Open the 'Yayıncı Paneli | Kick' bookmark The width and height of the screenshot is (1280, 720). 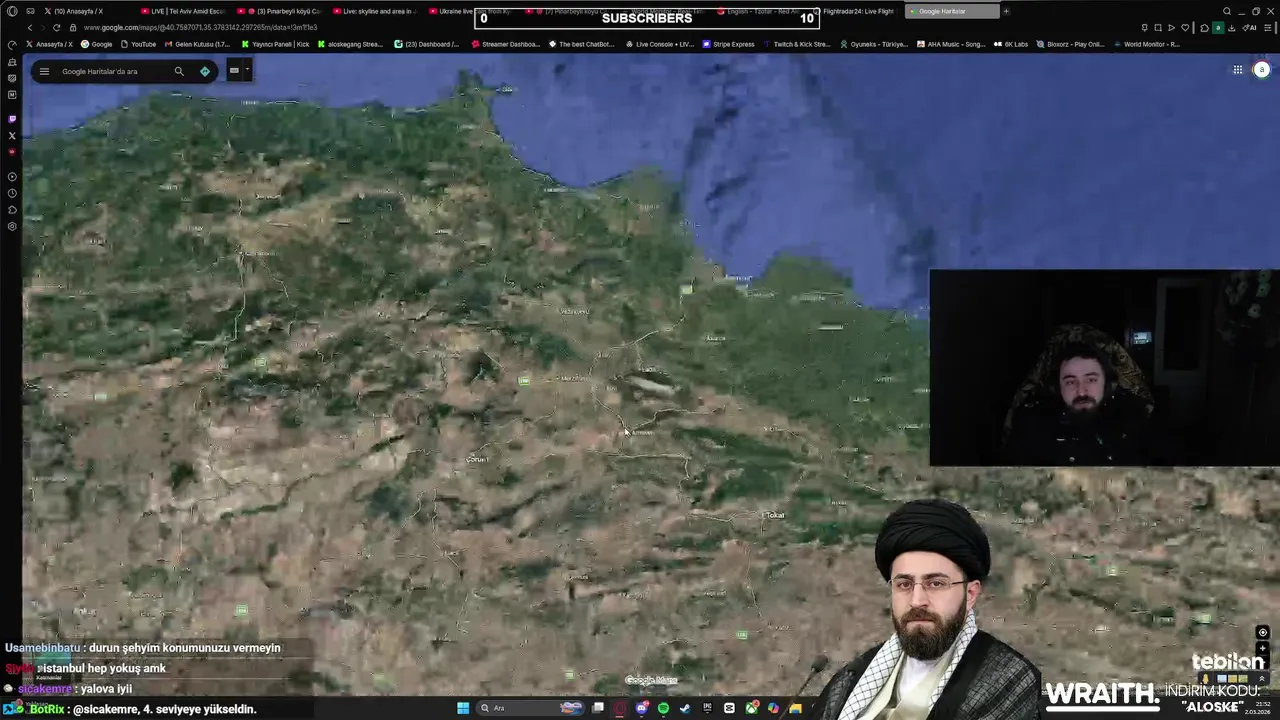[274, 44]
